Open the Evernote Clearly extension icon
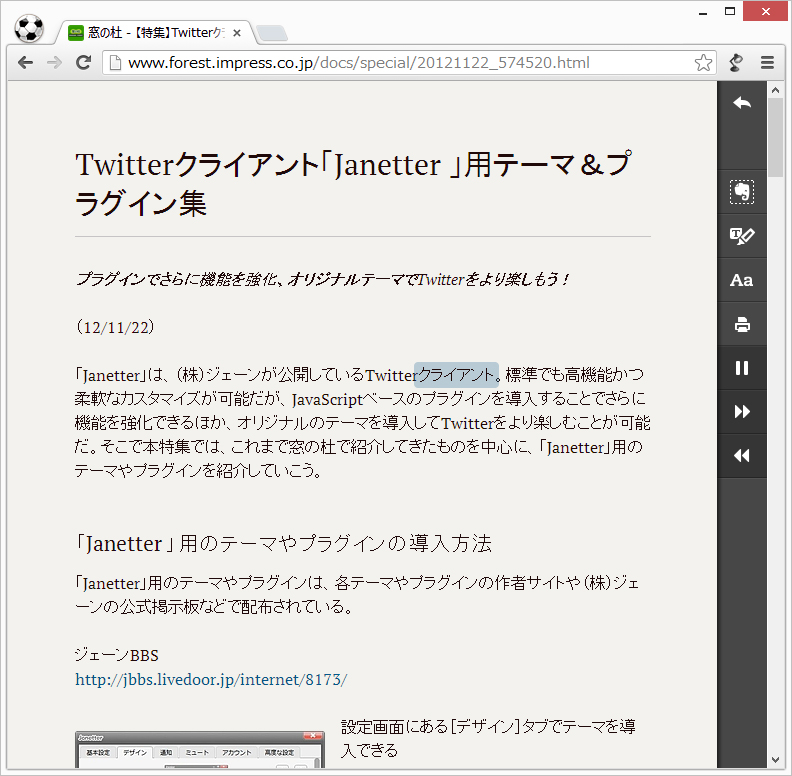The height and width of the screenshot is (776, 792). (736, 63)
